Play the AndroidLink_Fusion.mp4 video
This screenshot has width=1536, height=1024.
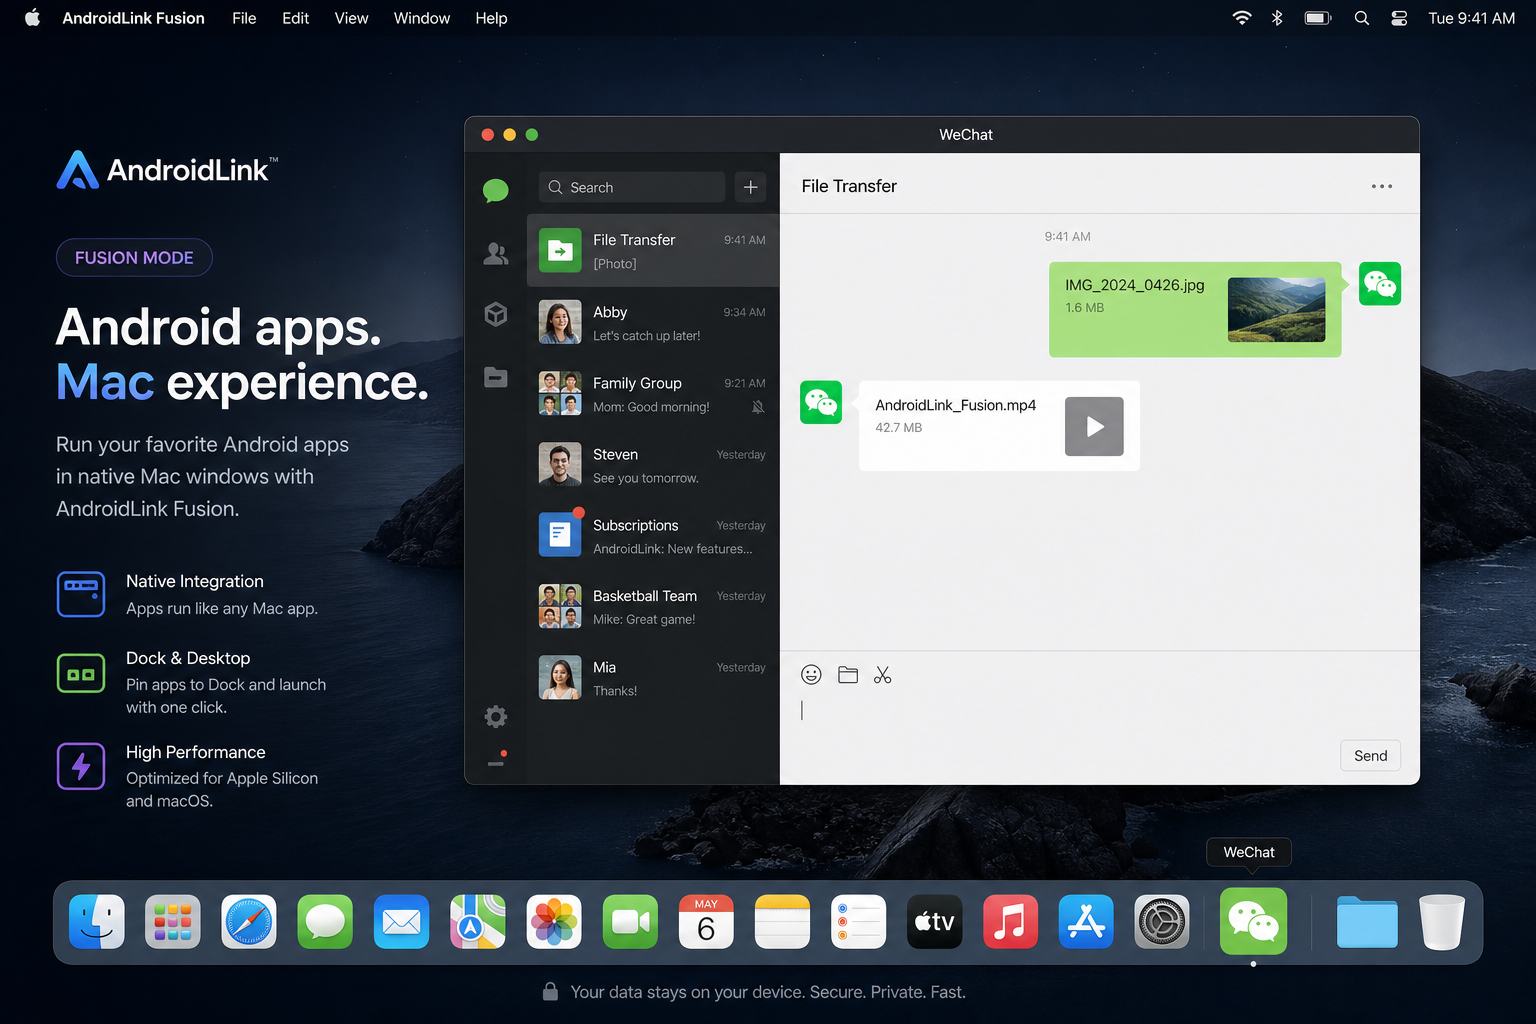1094,426
